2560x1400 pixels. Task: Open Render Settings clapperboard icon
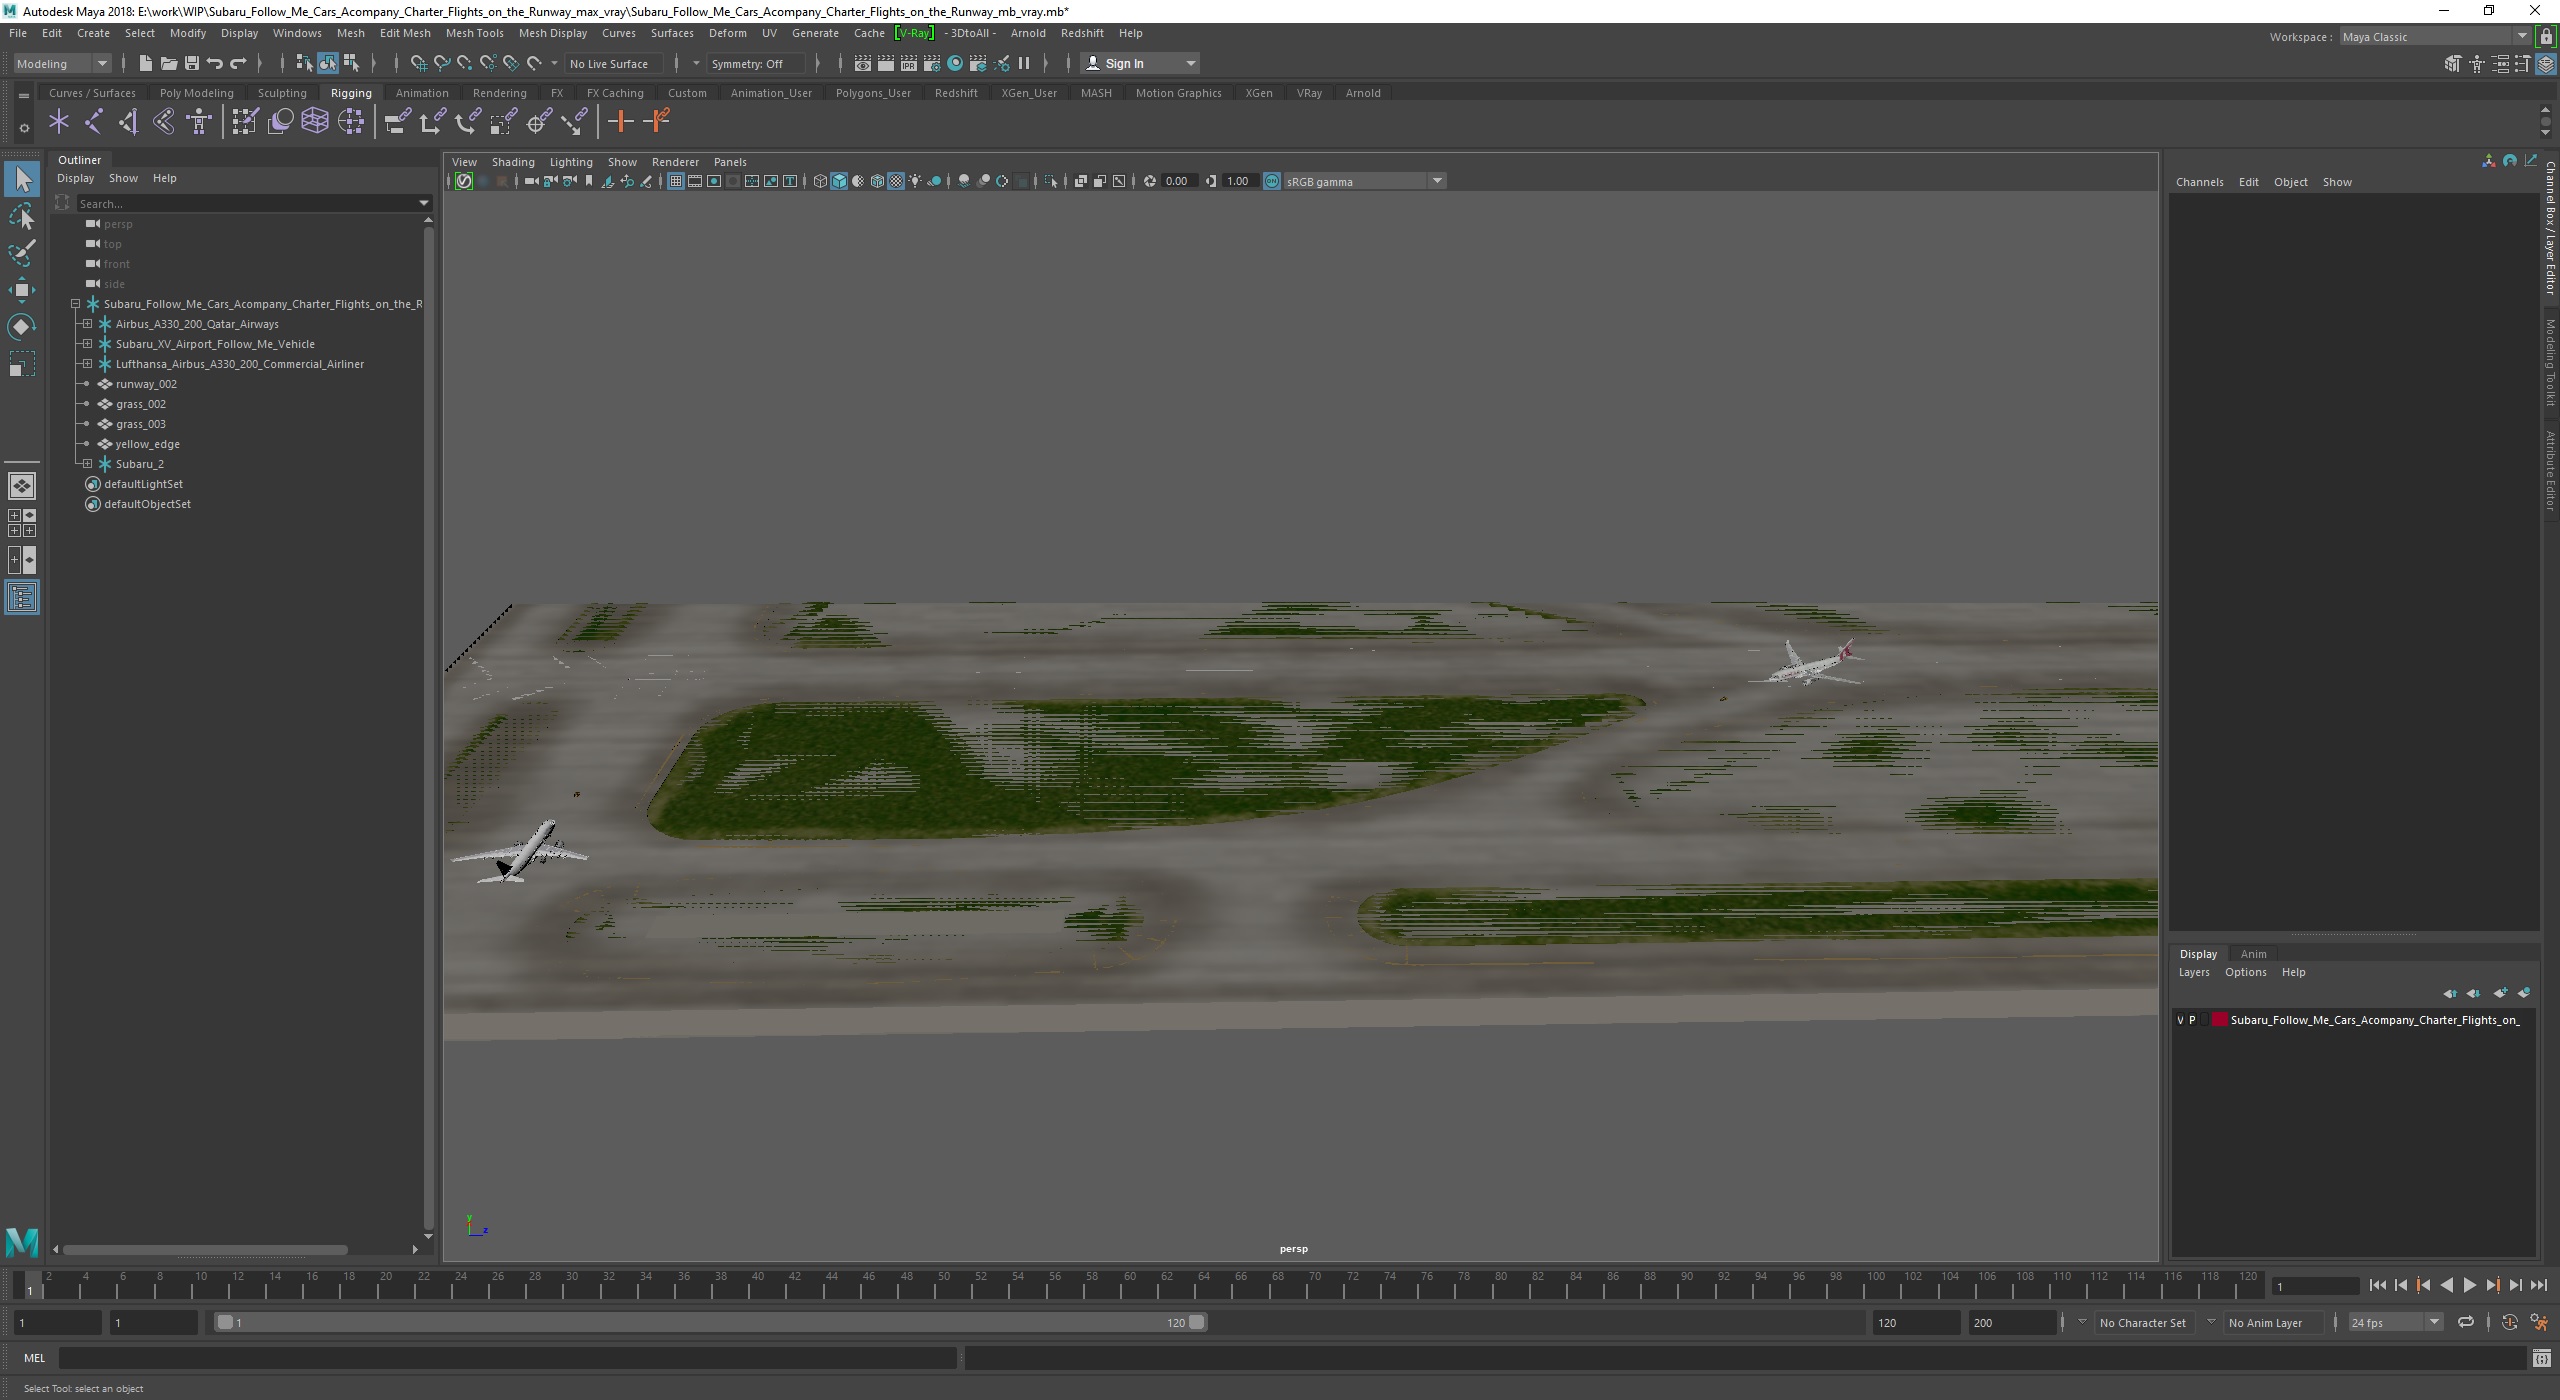[x=931, y=63]
